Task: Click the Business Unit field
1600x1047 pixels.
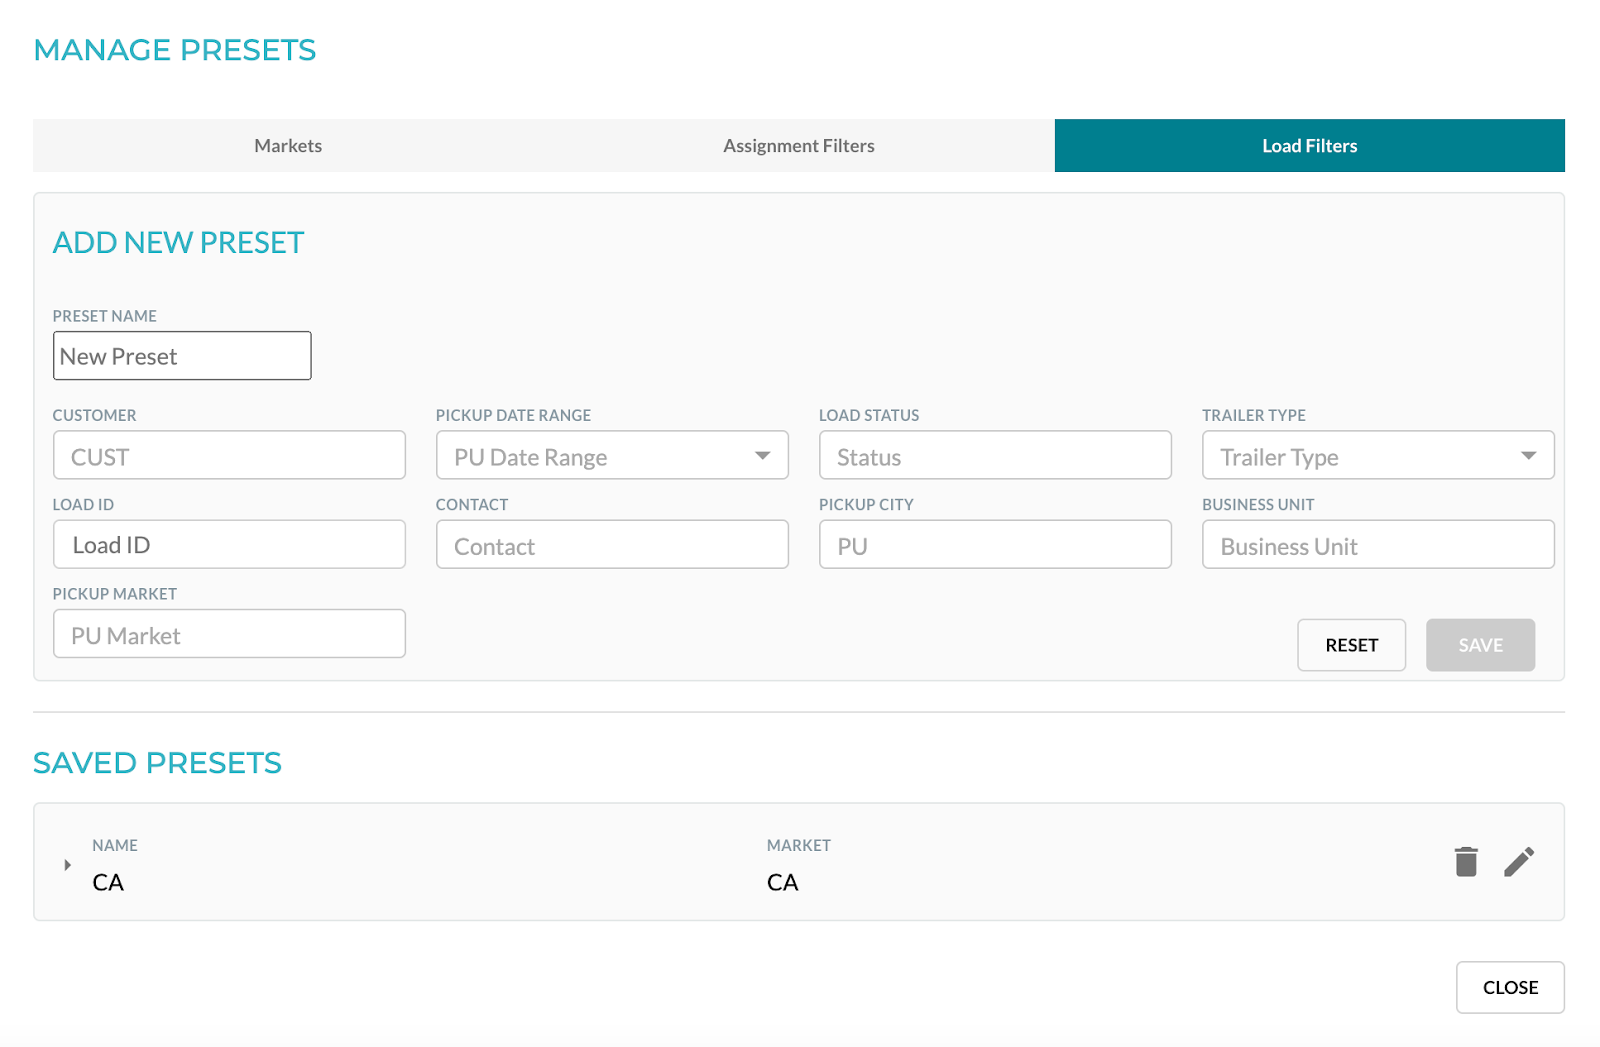Action: [x=1377, y=545]
